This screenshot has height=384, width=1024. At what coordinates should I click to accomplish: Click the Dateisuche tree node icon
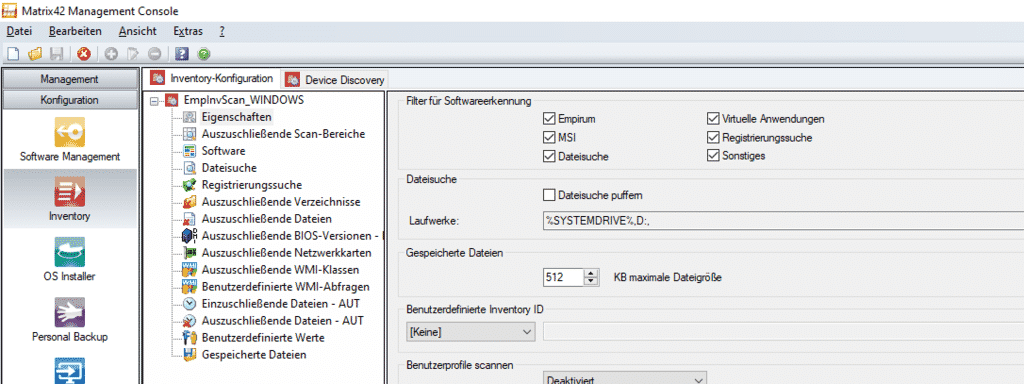190,168
